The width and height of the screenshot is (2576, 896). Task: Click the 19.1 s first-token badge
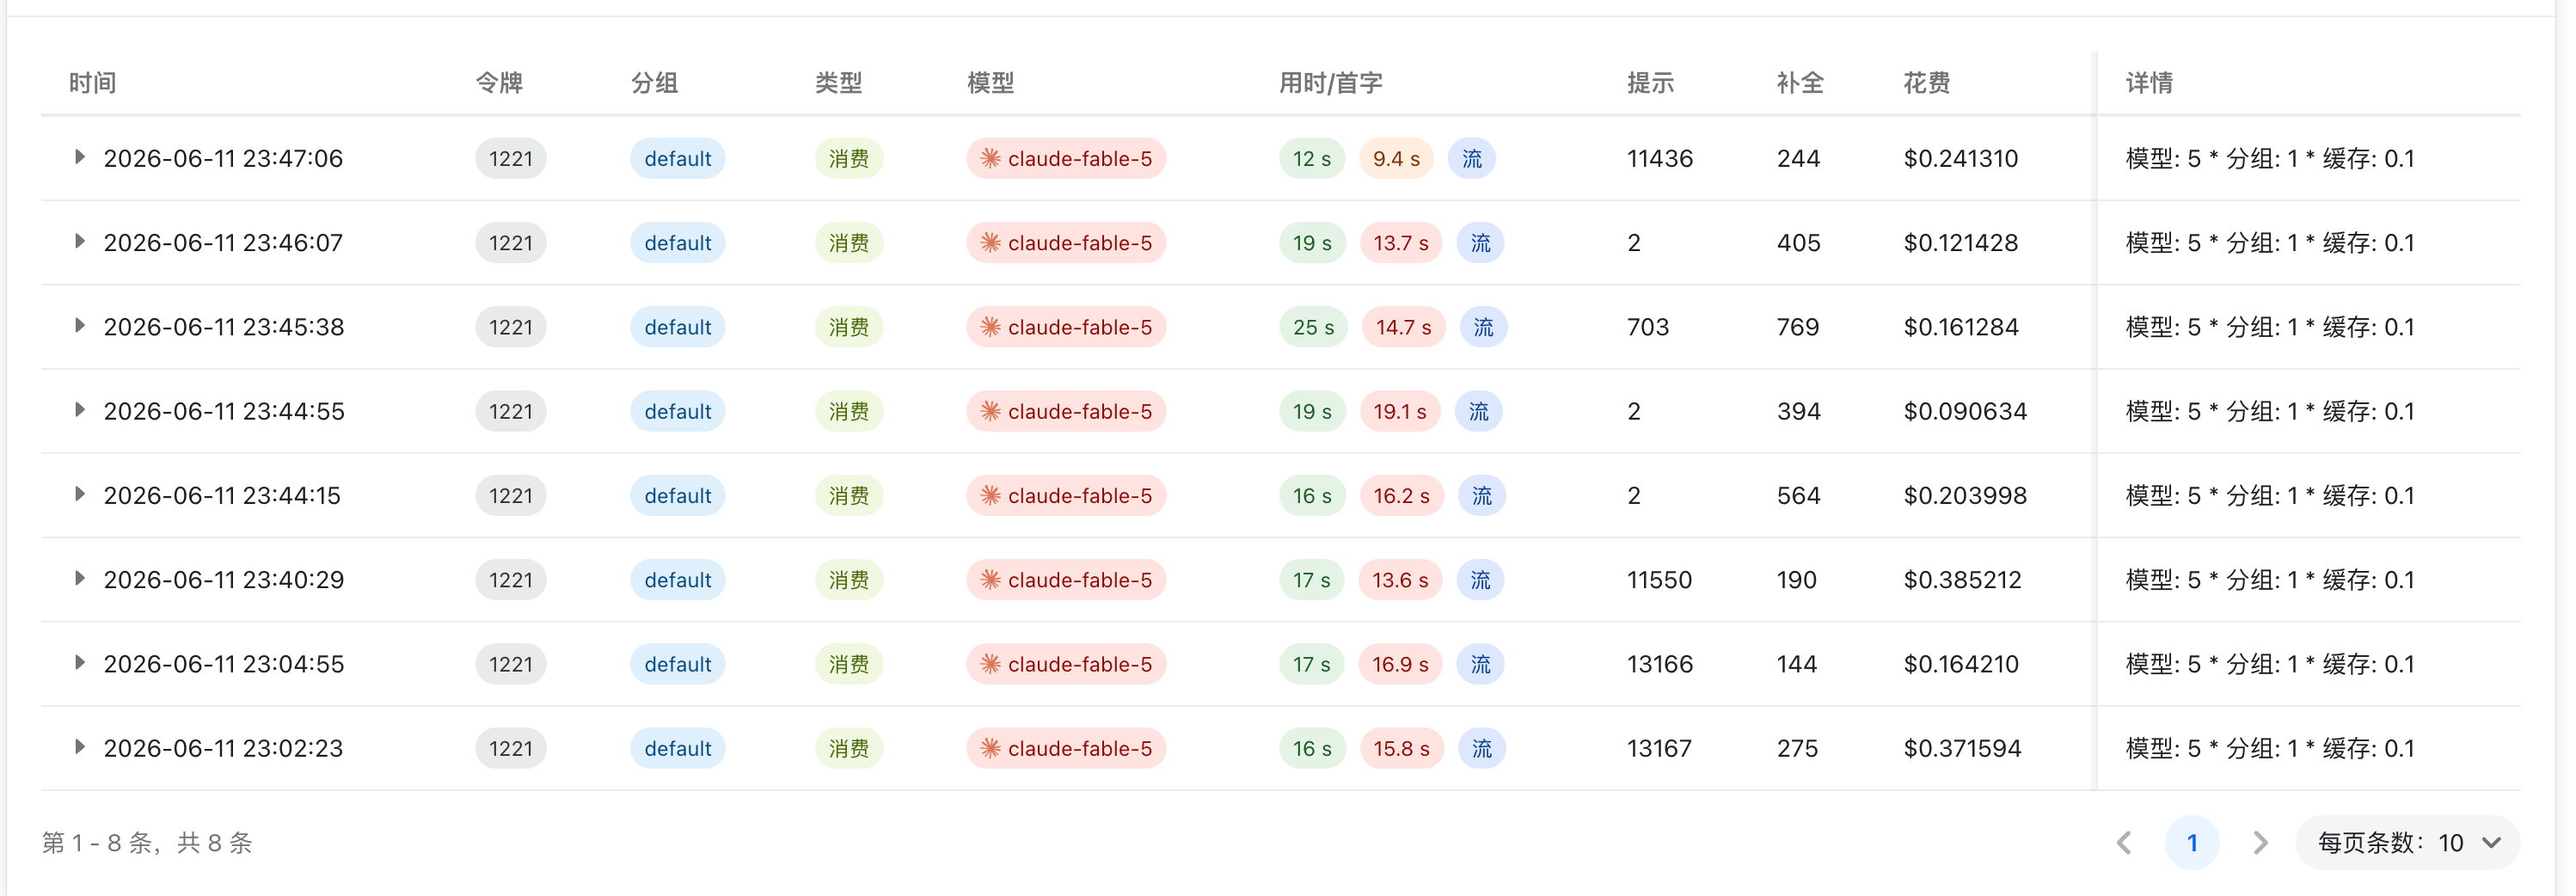click(1399, 411)
